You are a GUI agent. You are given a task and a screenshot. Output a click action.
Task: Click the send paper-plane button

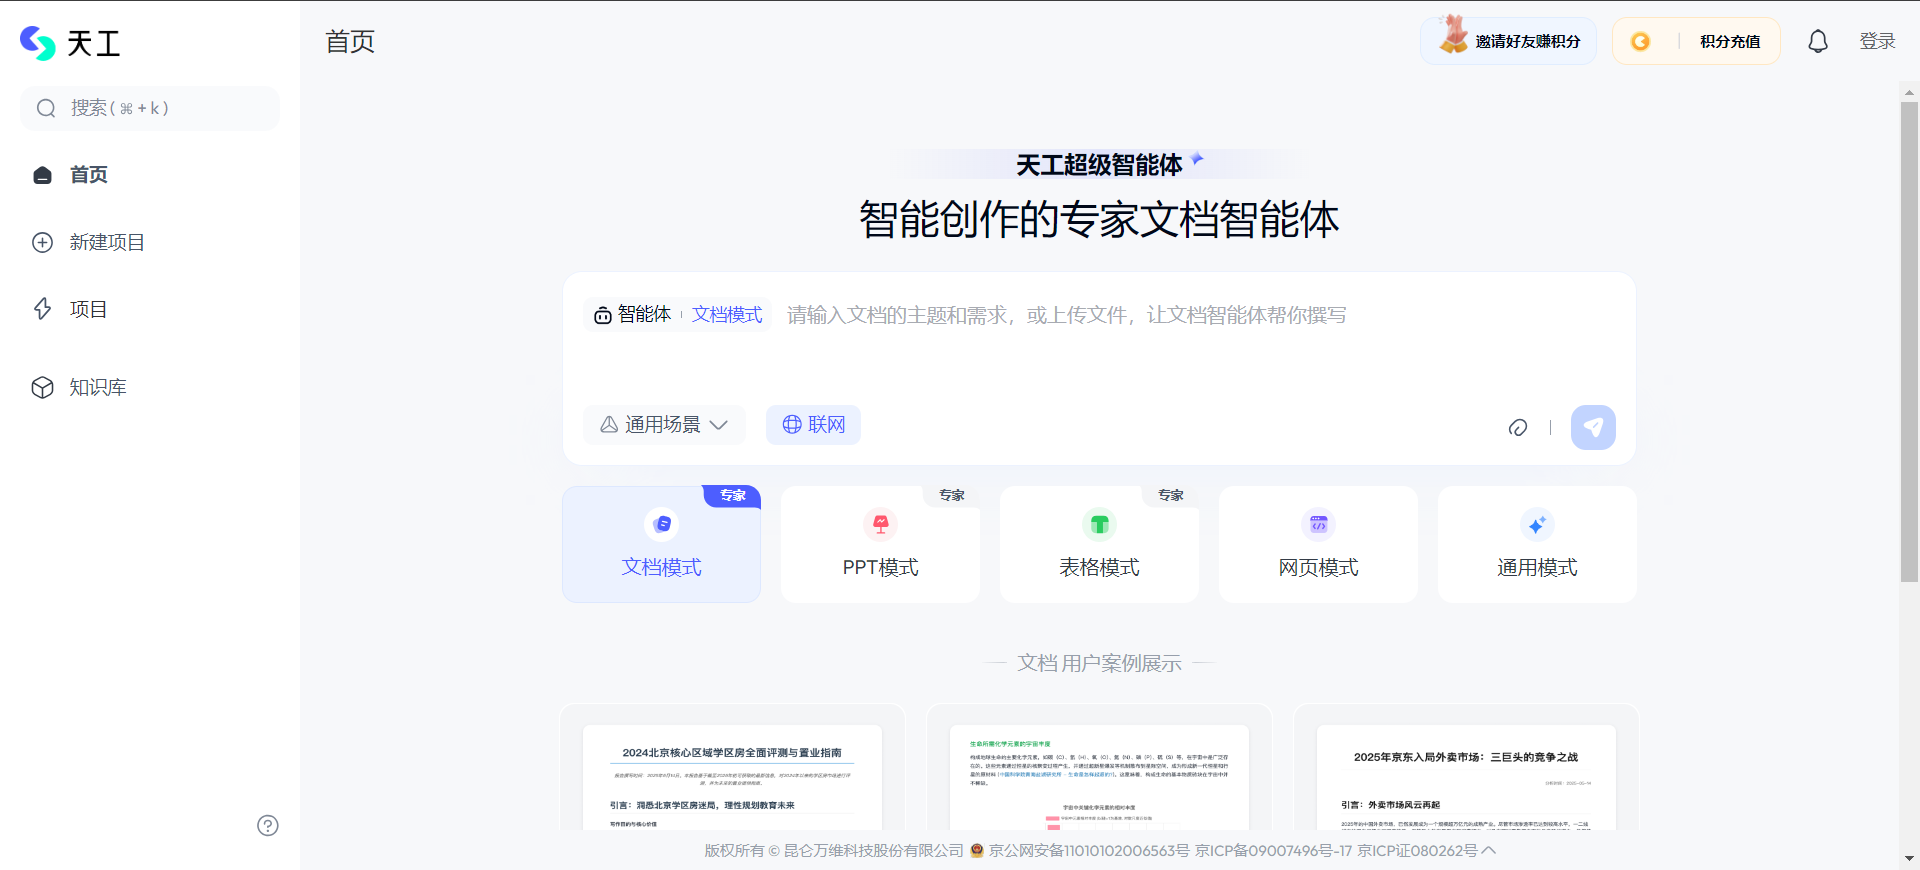pos(1593,427)
